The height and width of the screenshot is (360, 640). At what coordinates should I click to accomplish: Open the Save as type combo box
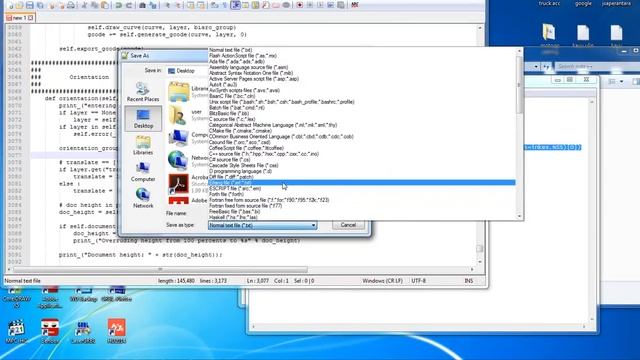coord(262,225)
